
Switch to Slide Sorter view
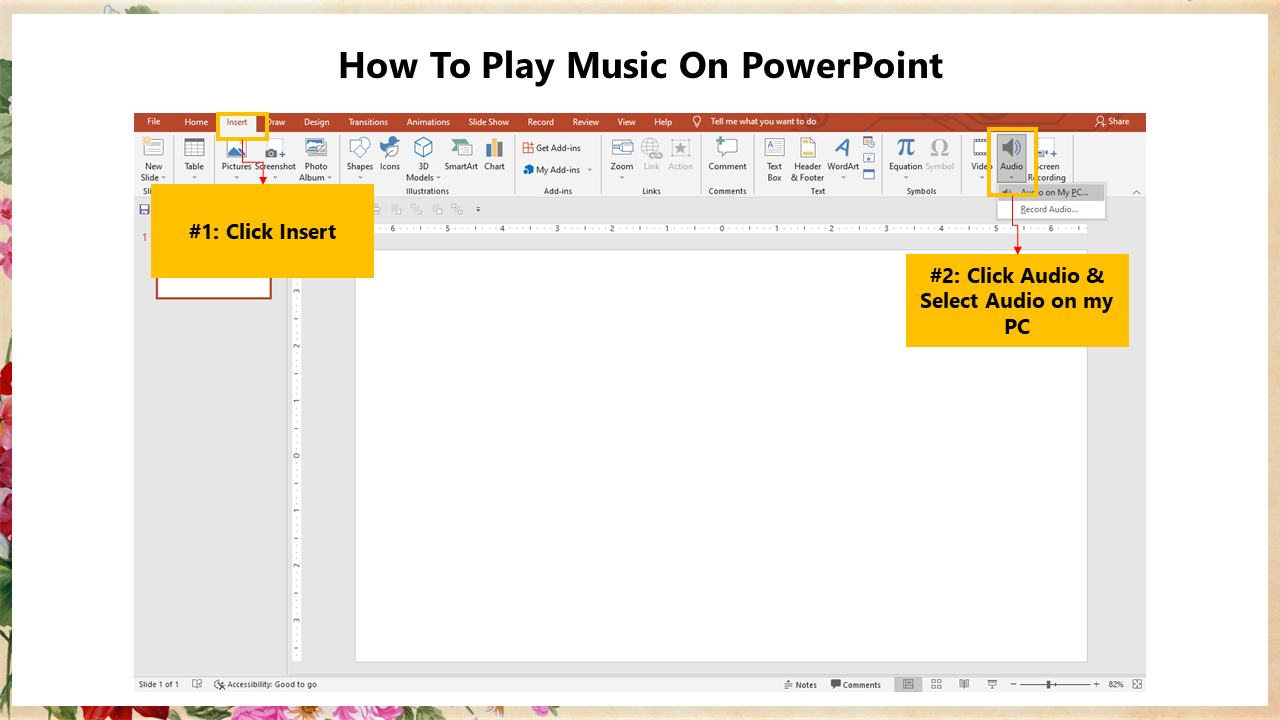937,684
